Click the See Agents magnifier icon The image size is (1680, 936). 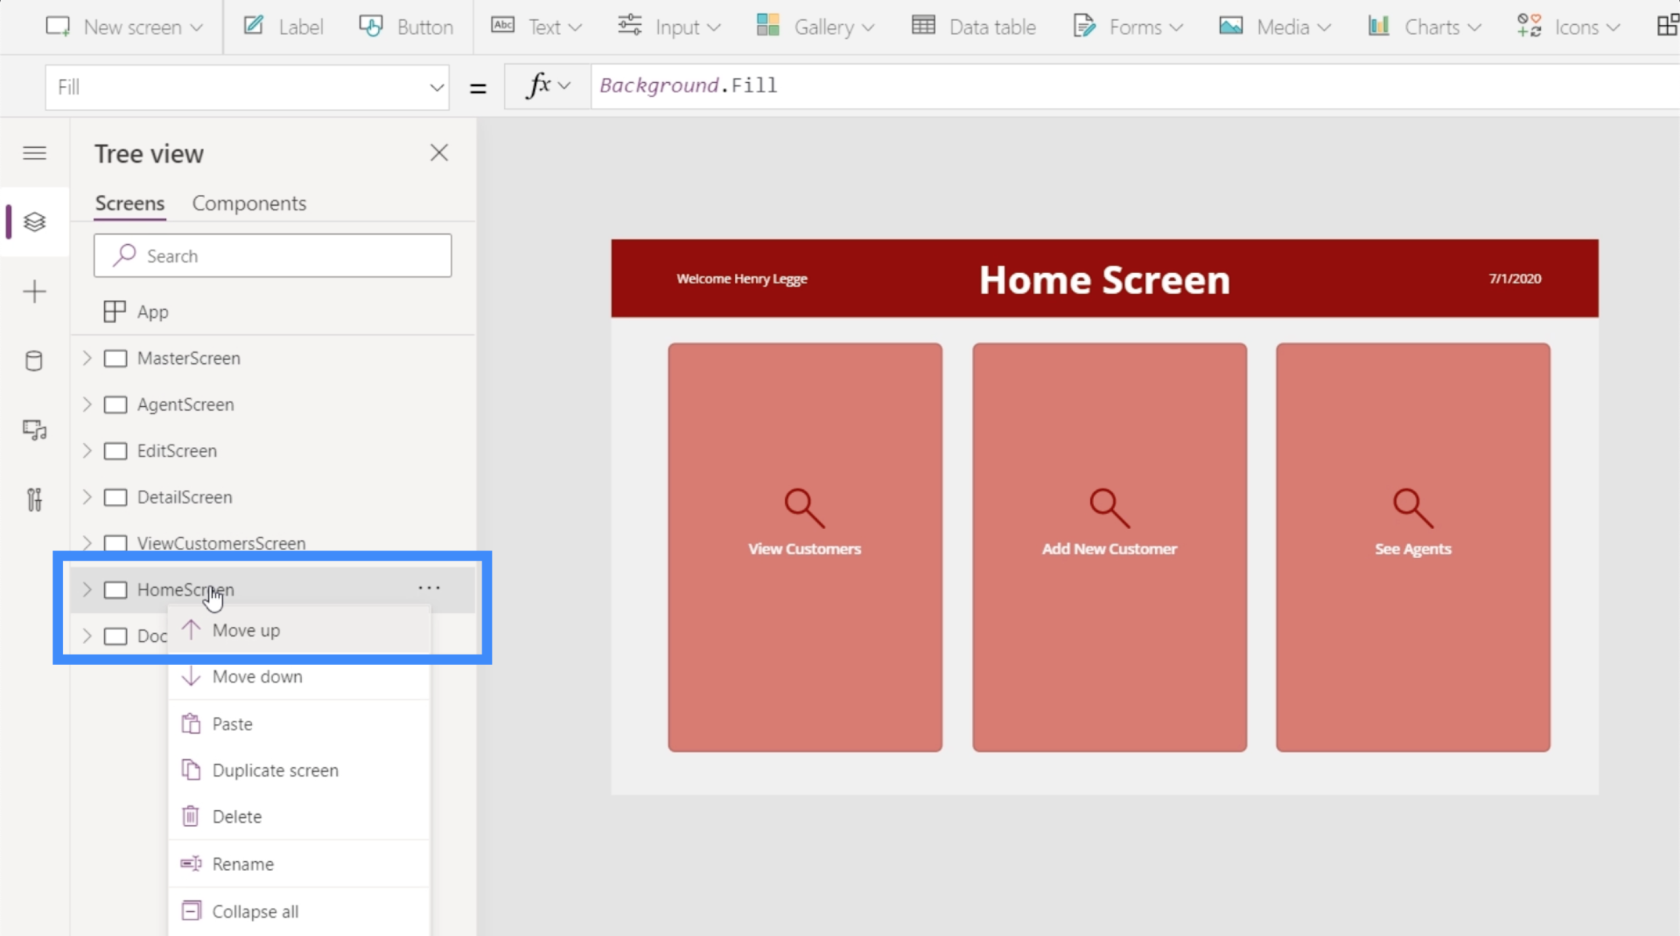tap(1413, 508)
